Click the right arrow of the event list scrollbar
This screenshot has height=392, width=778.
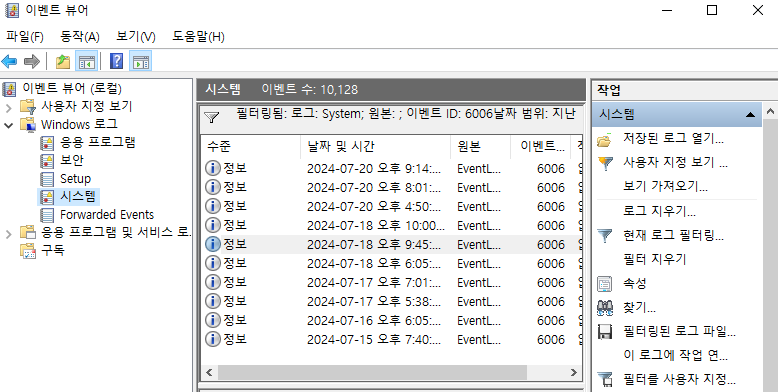(x=574, y=372)
